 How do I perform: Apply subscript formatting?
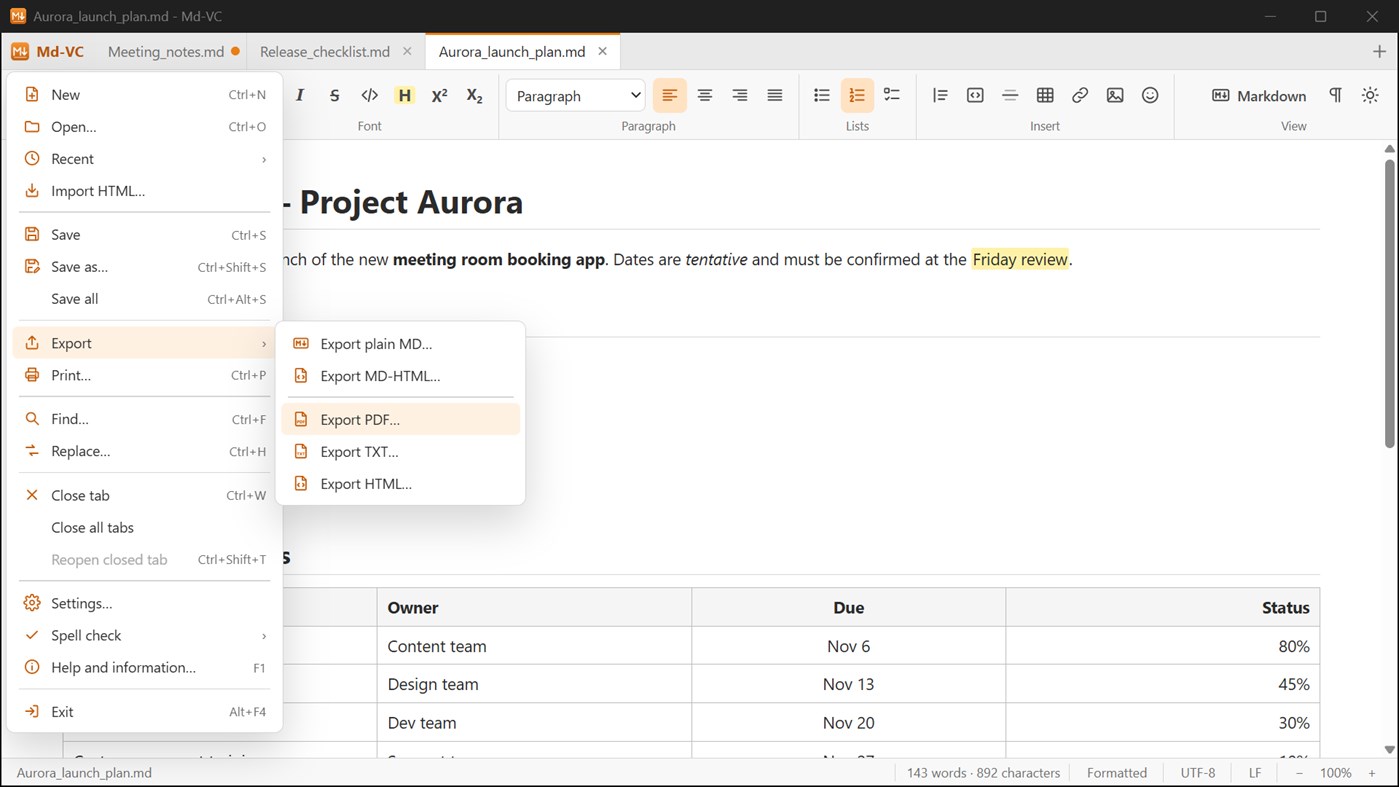point(475,96)
